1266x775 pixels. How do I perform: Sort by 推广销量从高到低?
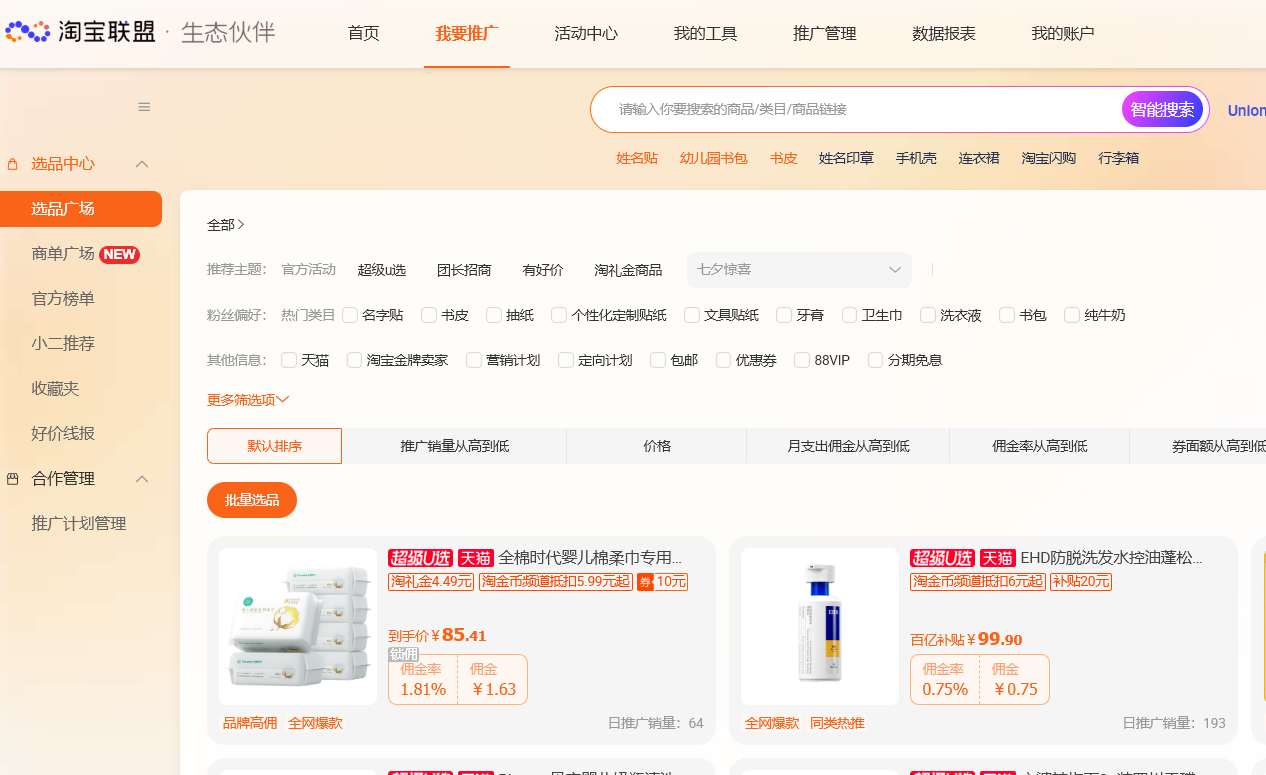(x=455, y=446)
